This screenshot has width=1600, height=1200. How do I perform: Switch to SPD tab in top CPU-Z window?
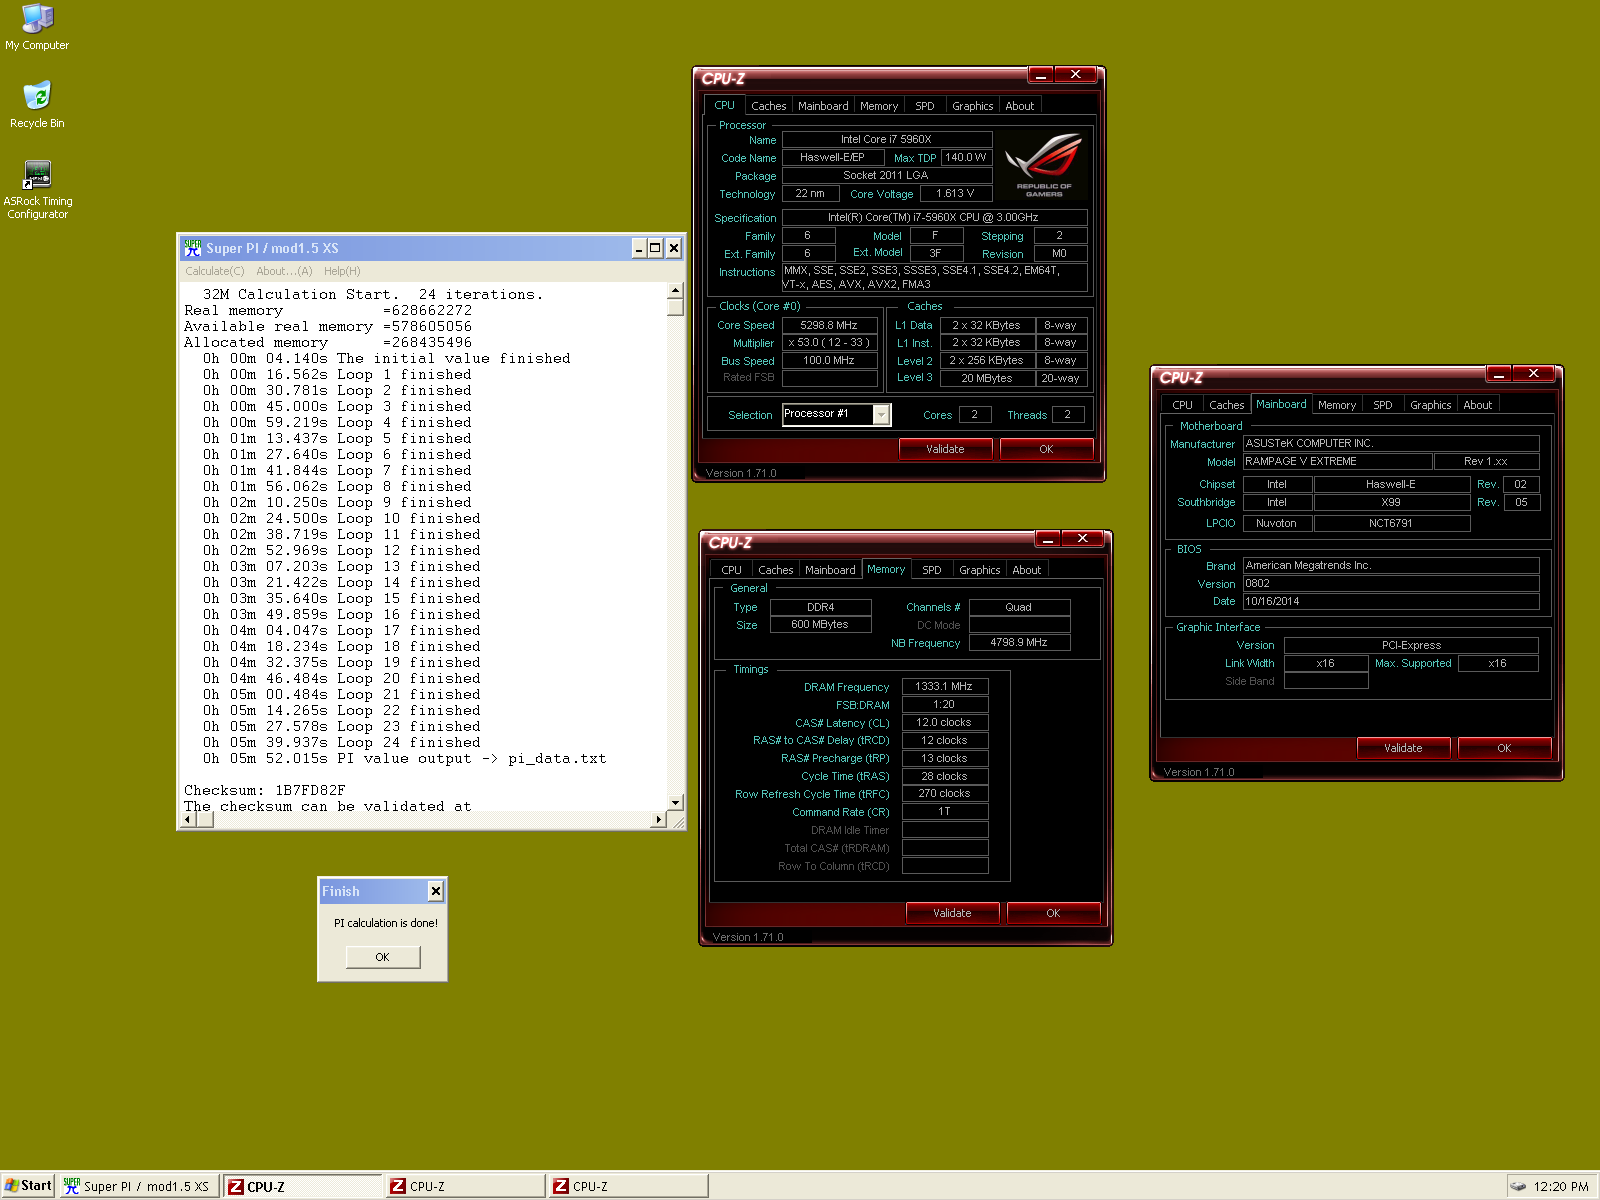click(925, 106)
